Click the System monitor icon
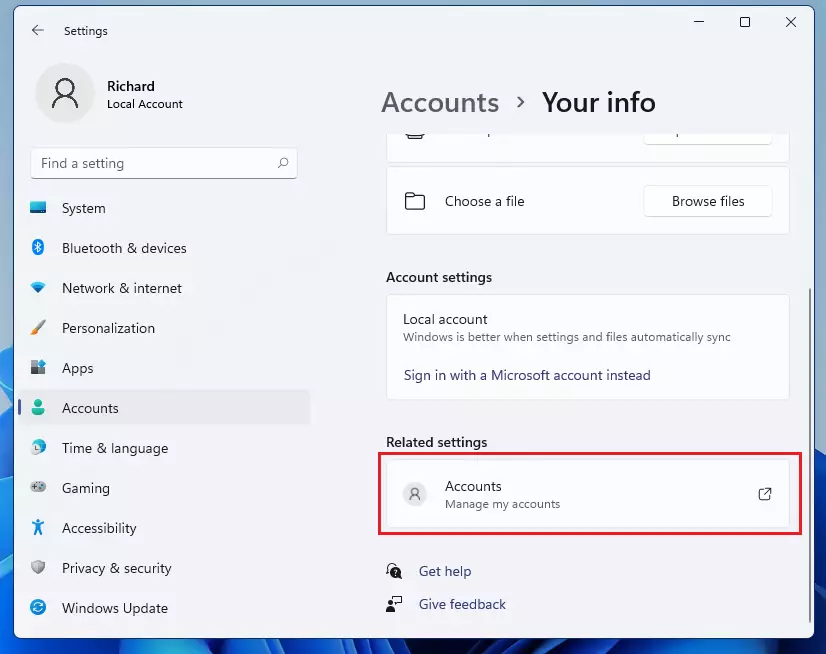 point(38,208)
